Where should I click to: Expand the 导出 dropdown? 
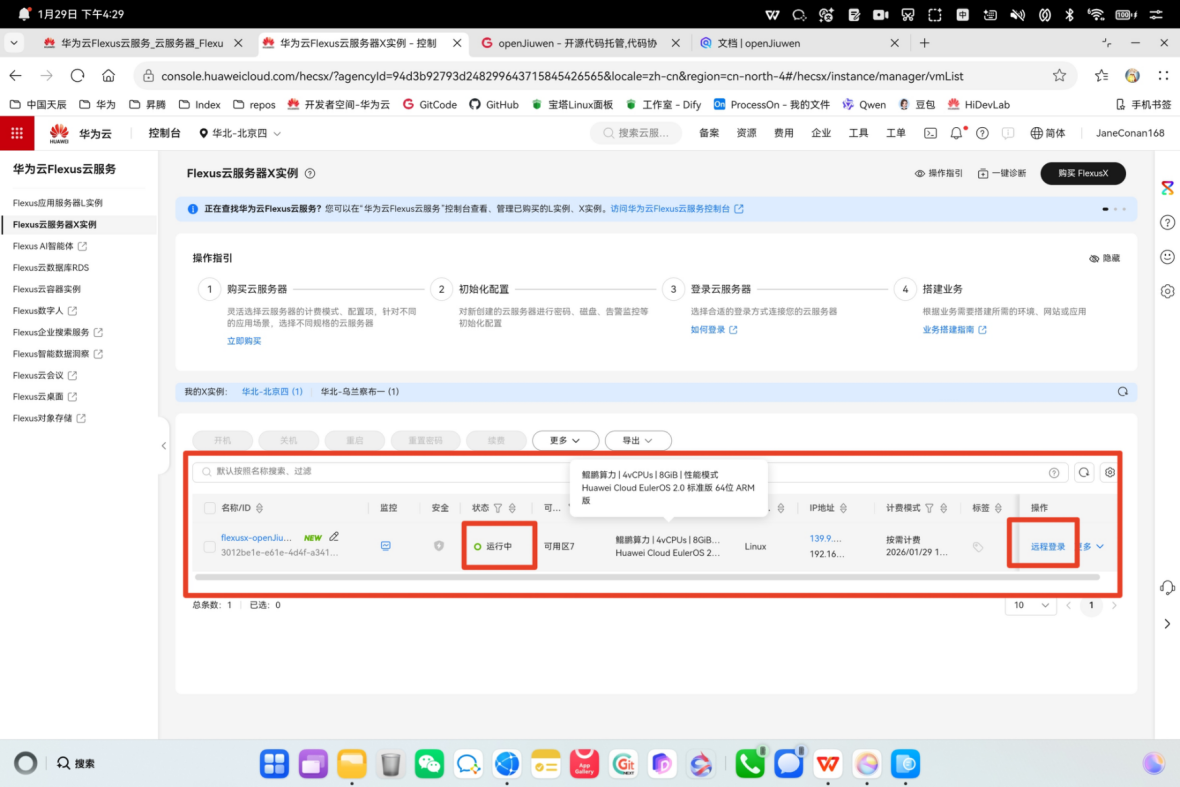pos(637,440)
